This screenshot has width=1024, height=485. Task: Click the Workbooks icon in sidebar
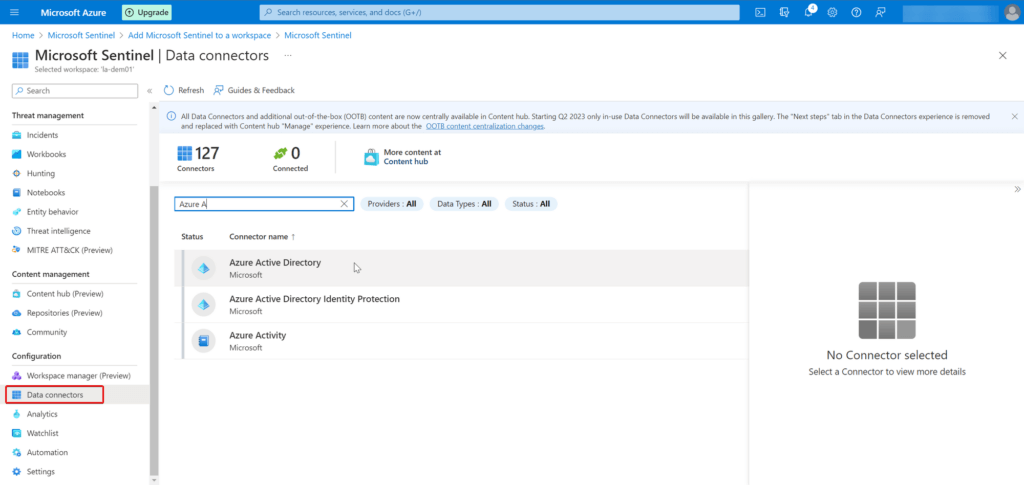point(17,154)
